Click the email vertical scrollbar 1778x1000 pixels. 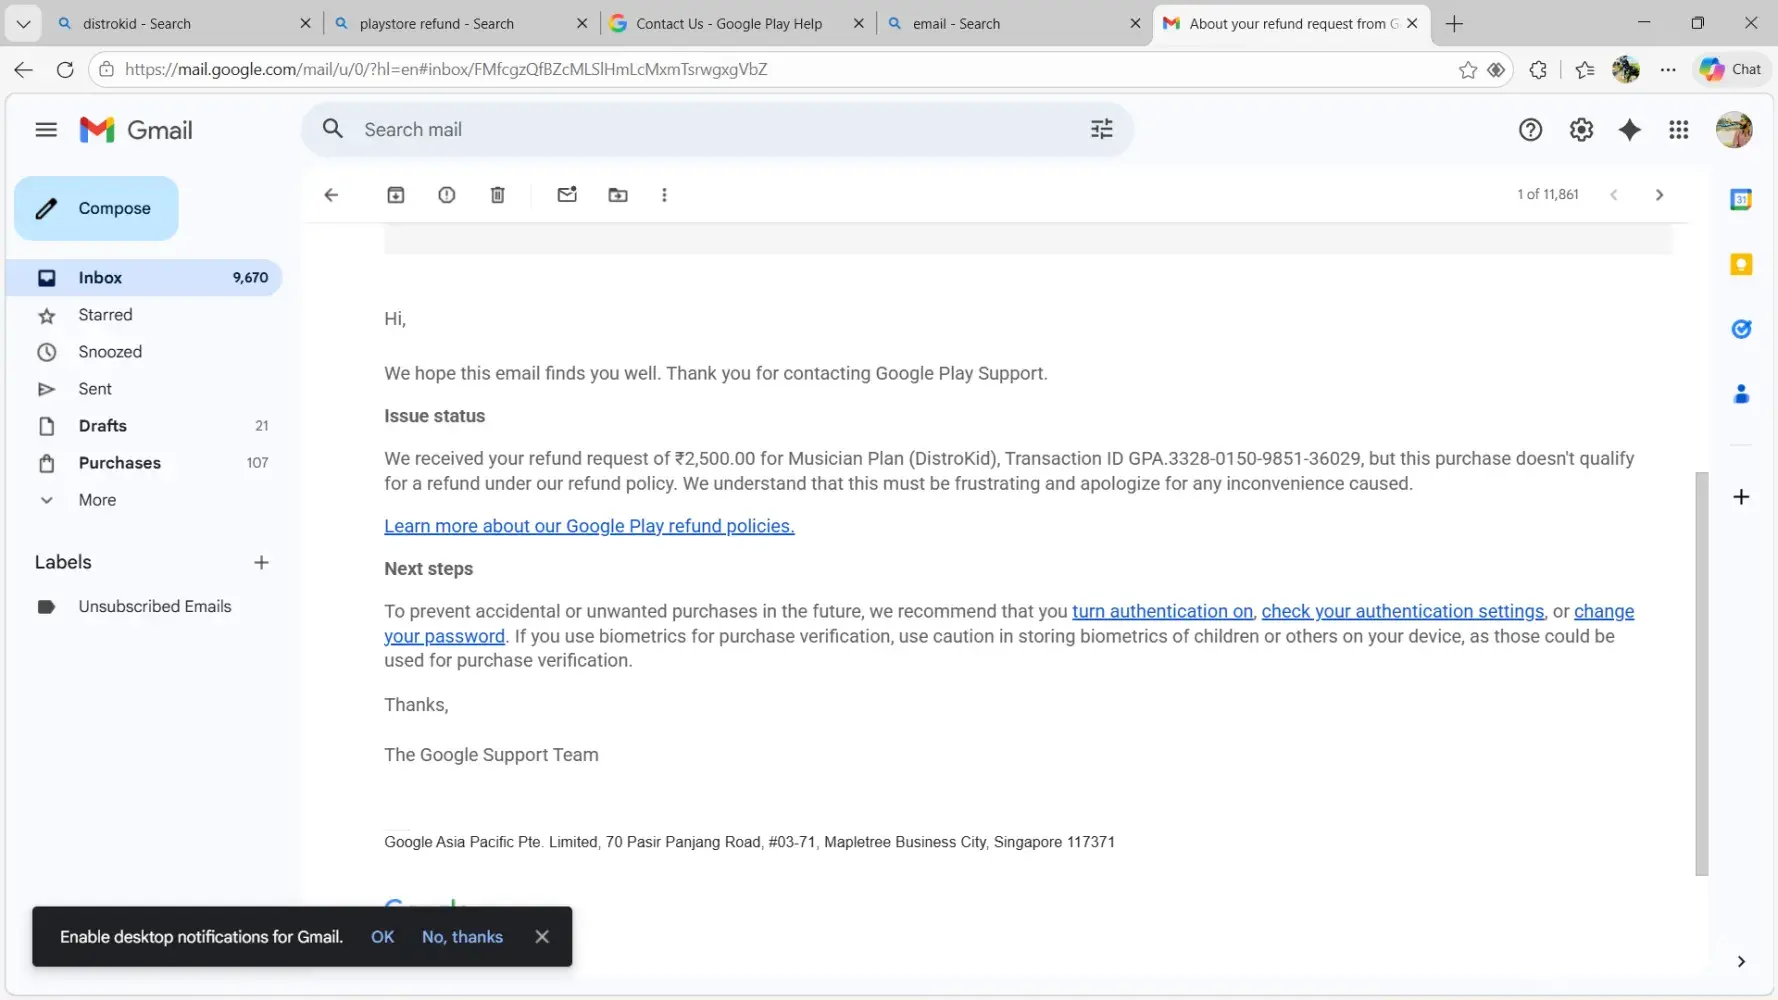coord(1702,673)
